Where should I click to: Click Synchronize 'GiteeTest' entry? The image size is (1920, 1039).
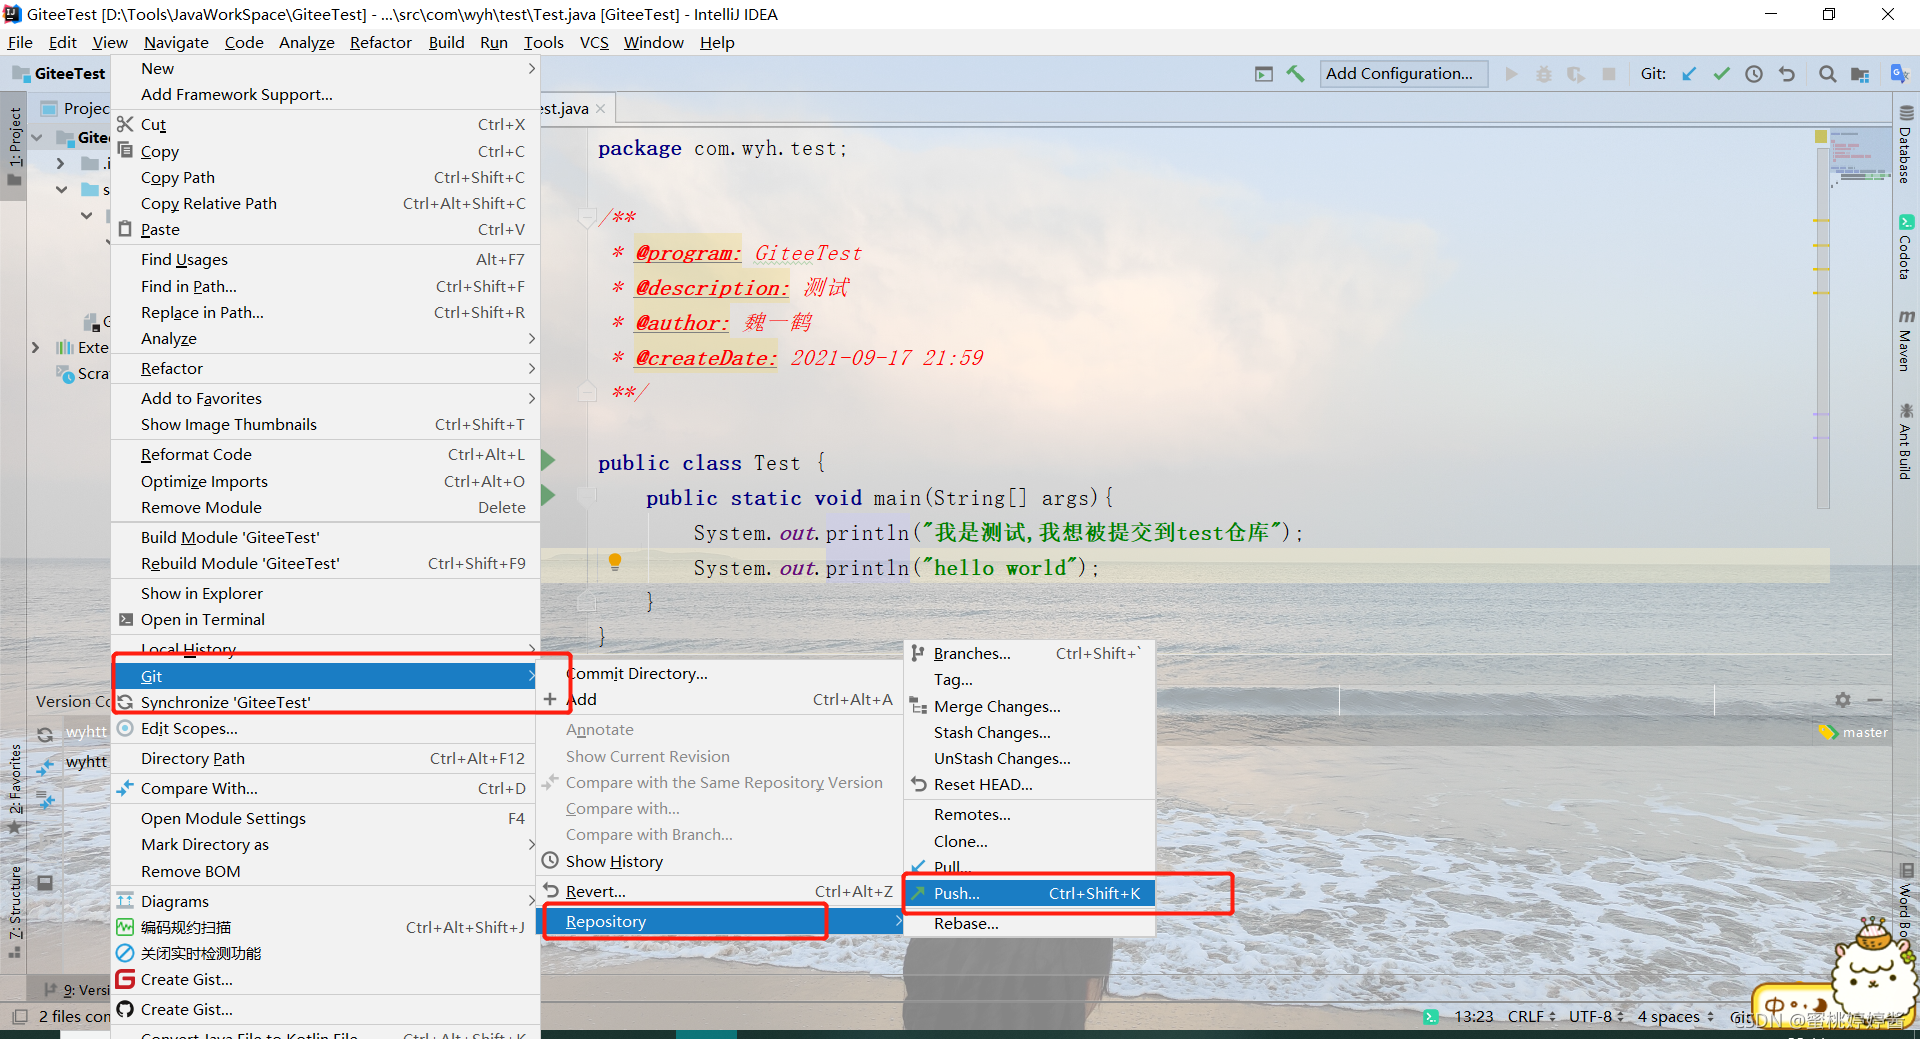pyautogui.click(x=325, y=702)
